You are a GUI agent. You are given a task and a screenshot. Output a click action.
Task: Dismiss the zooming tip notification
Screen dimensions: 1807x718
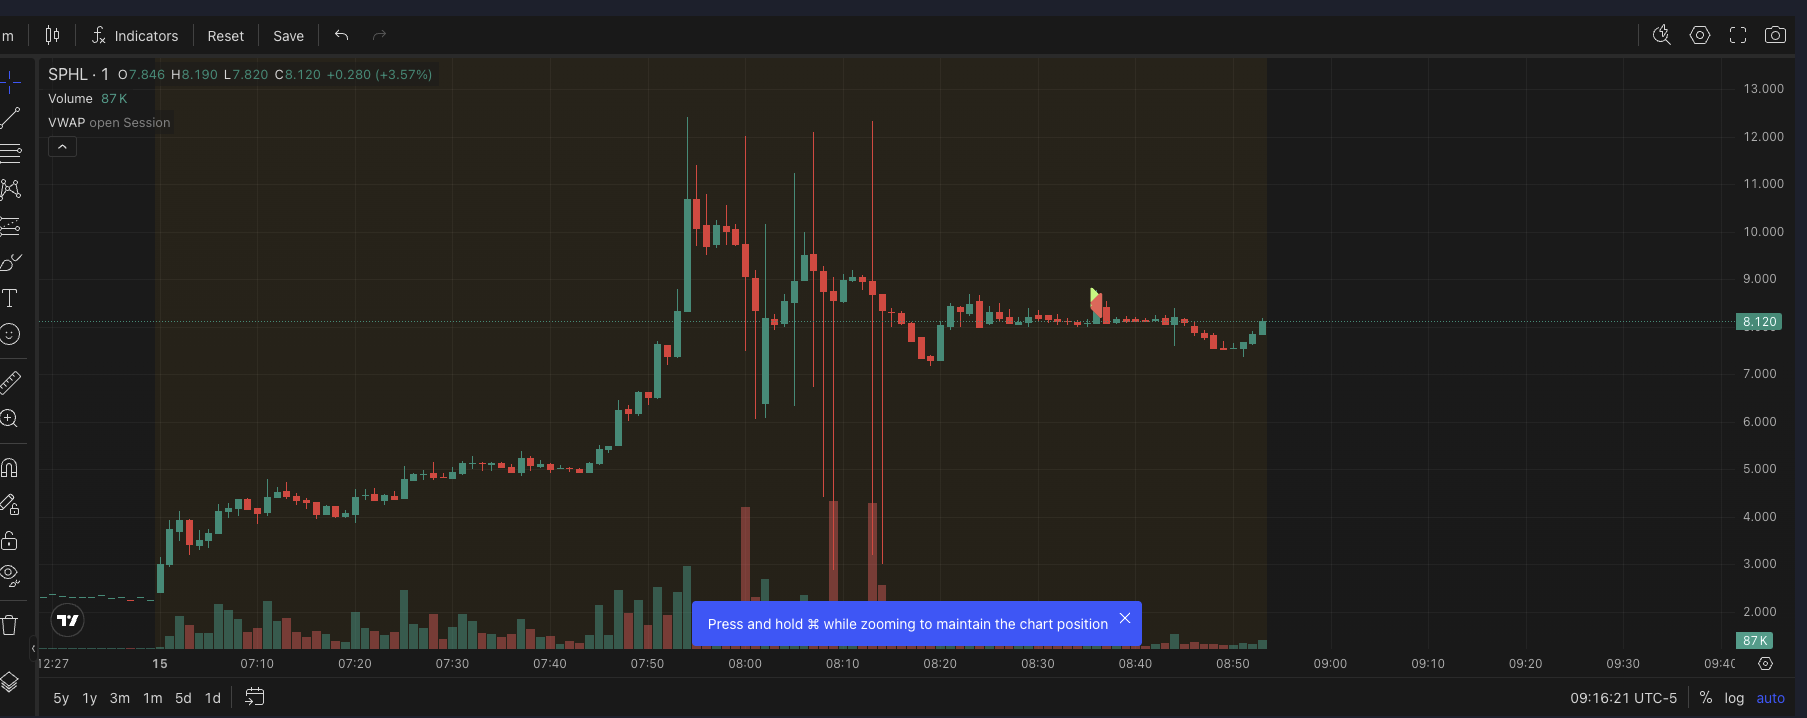pos(1125,619)
